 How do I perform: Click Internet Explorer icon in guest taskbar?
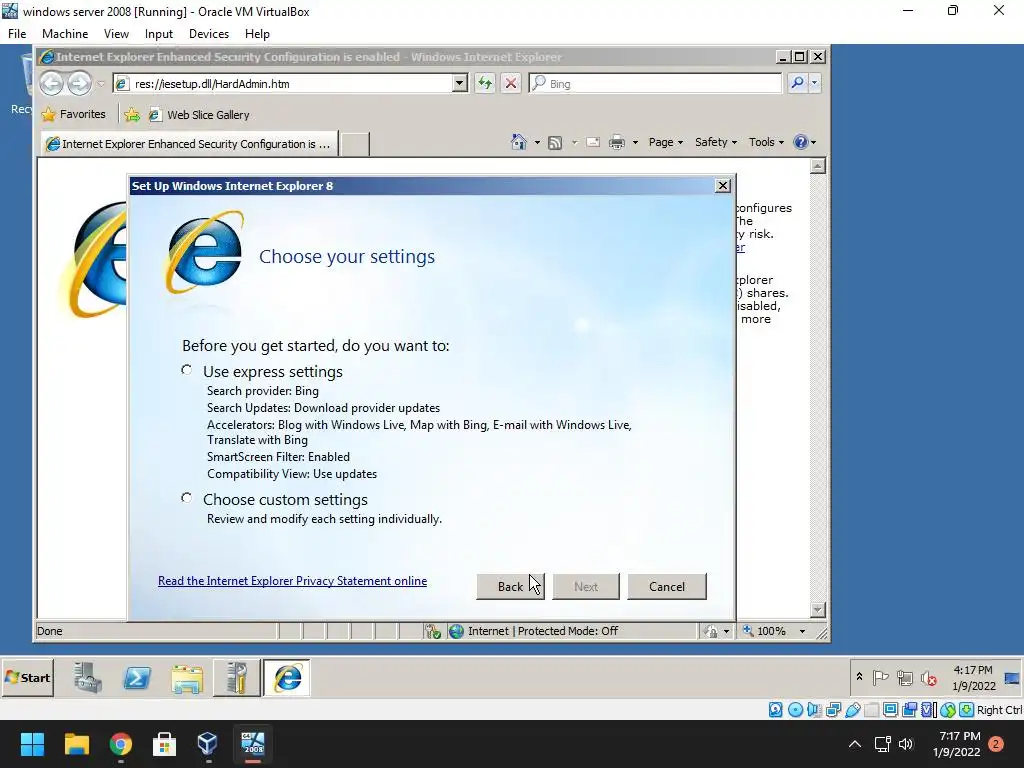287,677
